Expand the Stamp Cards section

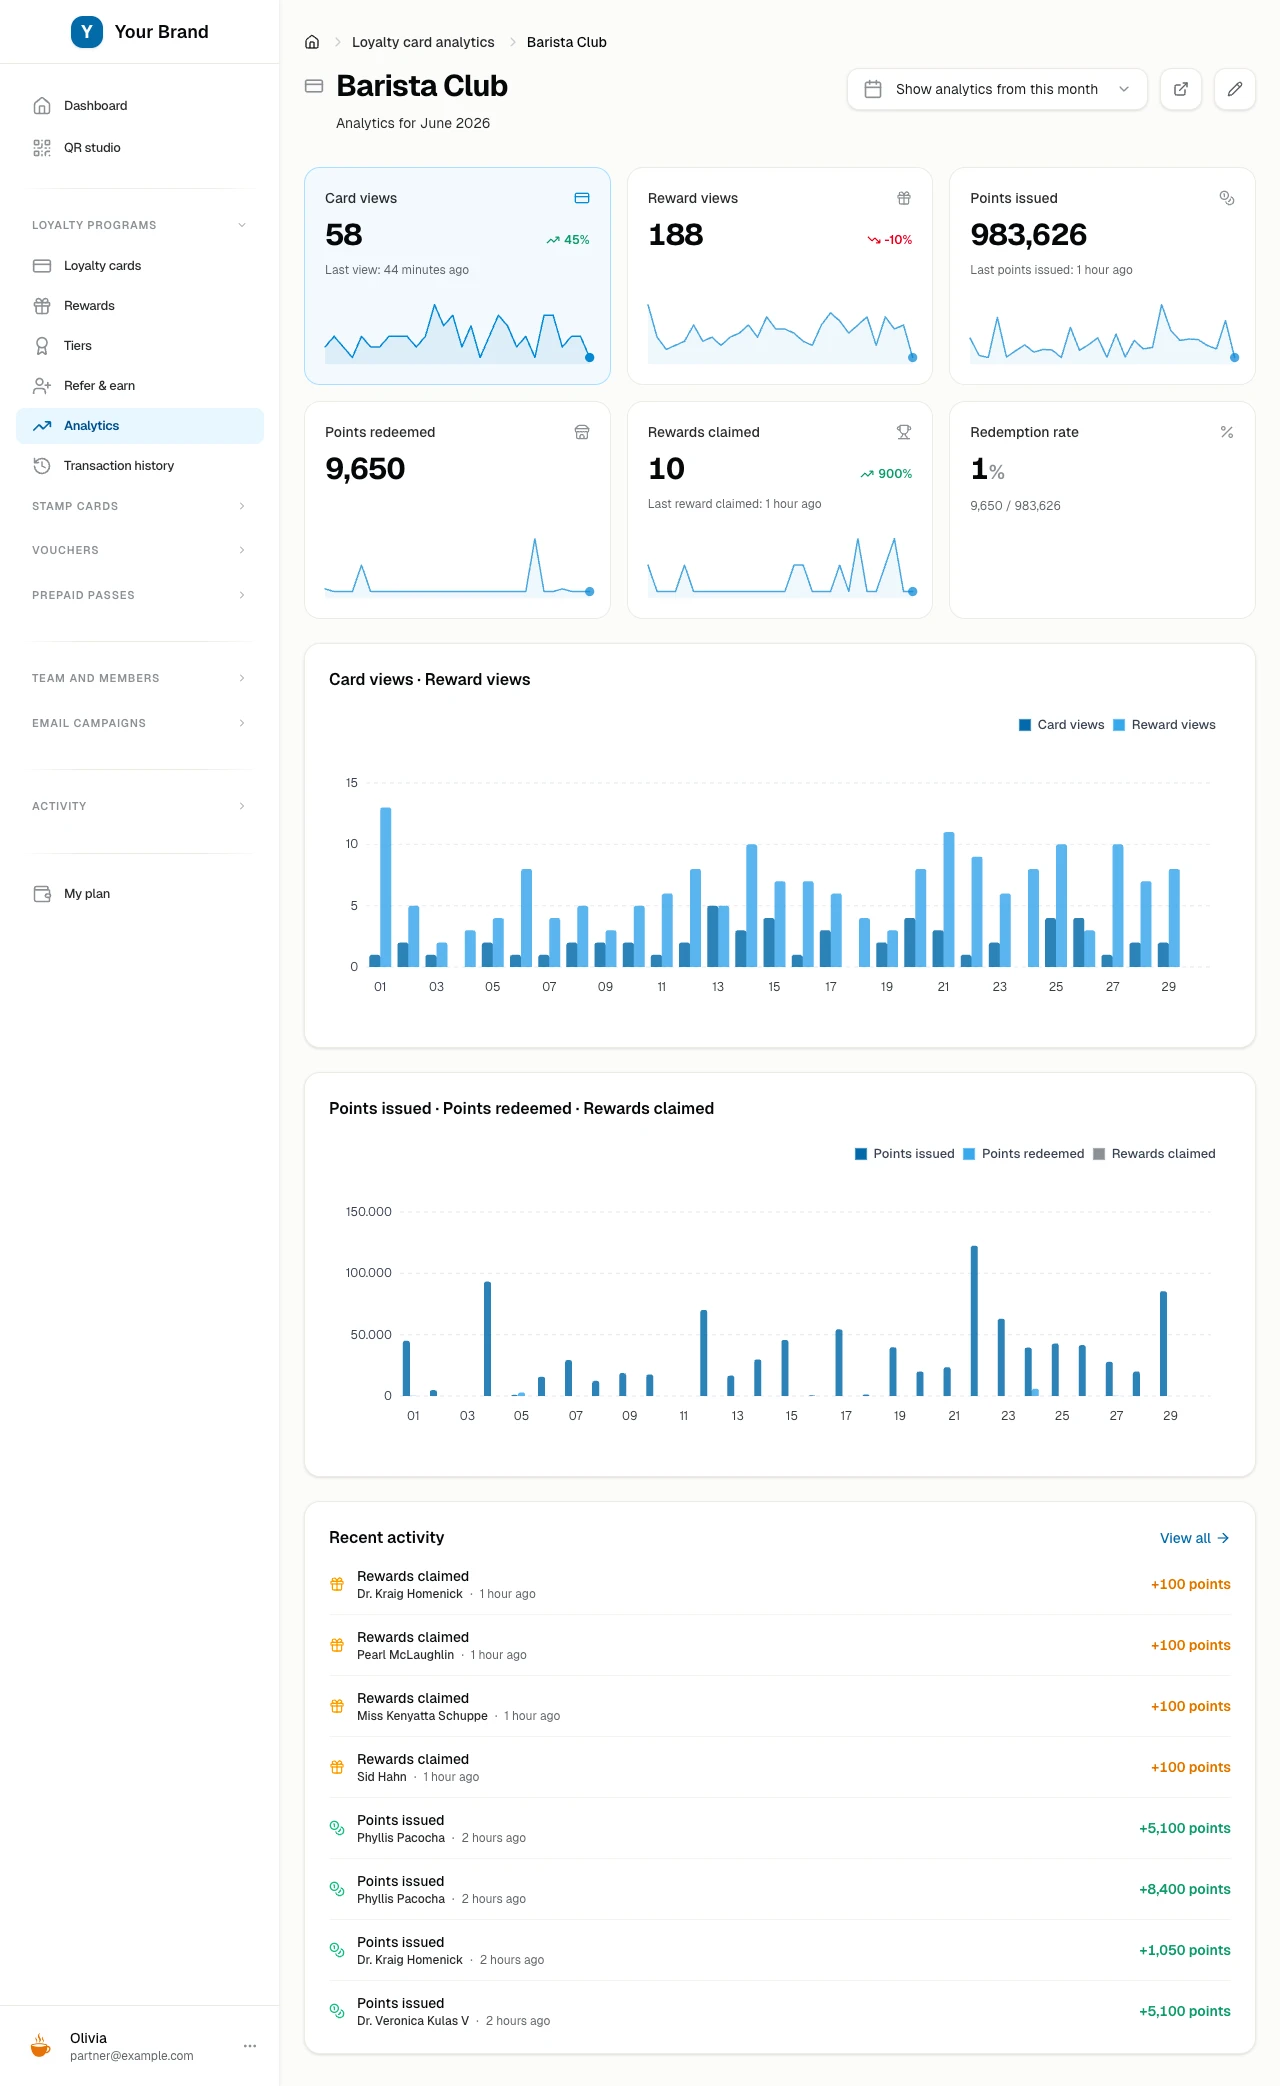click(140, 506)
